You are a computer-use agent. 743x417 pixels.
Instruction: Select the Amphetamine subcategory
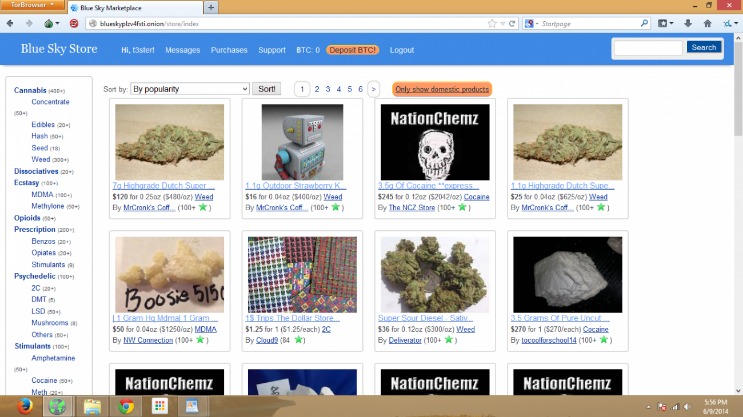pyautogui.click(x=53, y=358)
